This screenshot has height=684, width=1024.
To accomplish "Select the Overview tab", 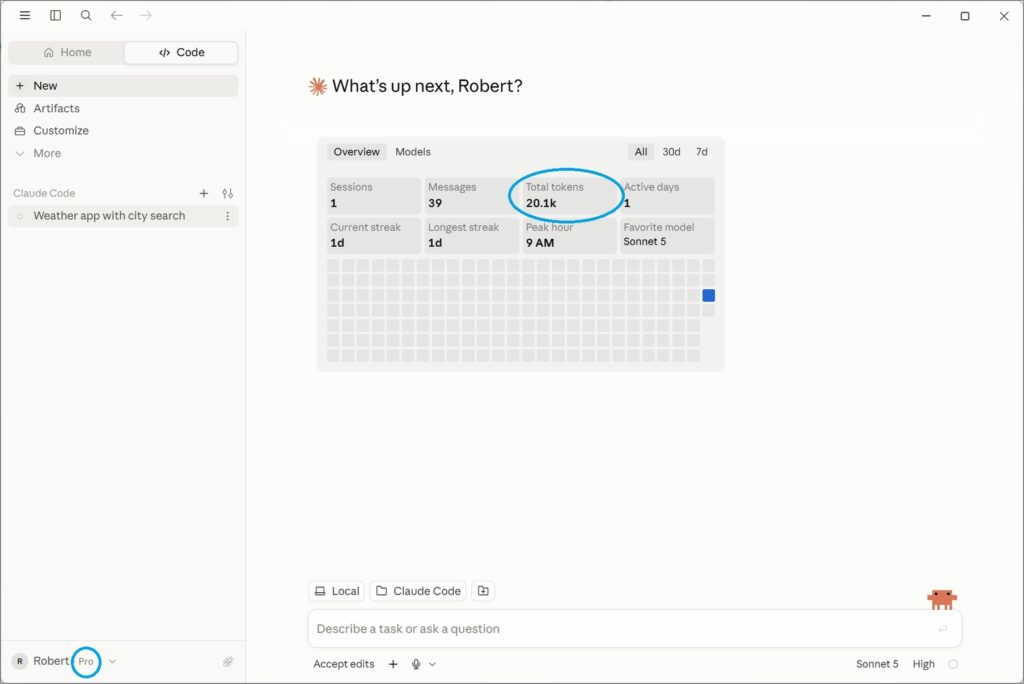I will [x=357, y=152].
